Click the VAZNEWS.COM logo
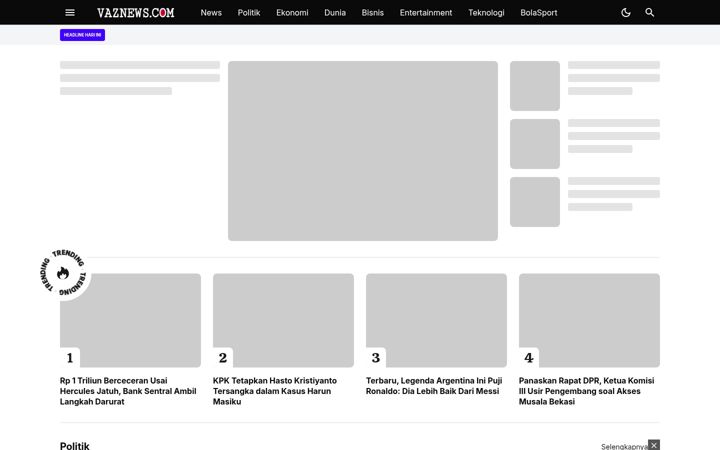This screenshot has width=720, height=450. coord(135,12)
